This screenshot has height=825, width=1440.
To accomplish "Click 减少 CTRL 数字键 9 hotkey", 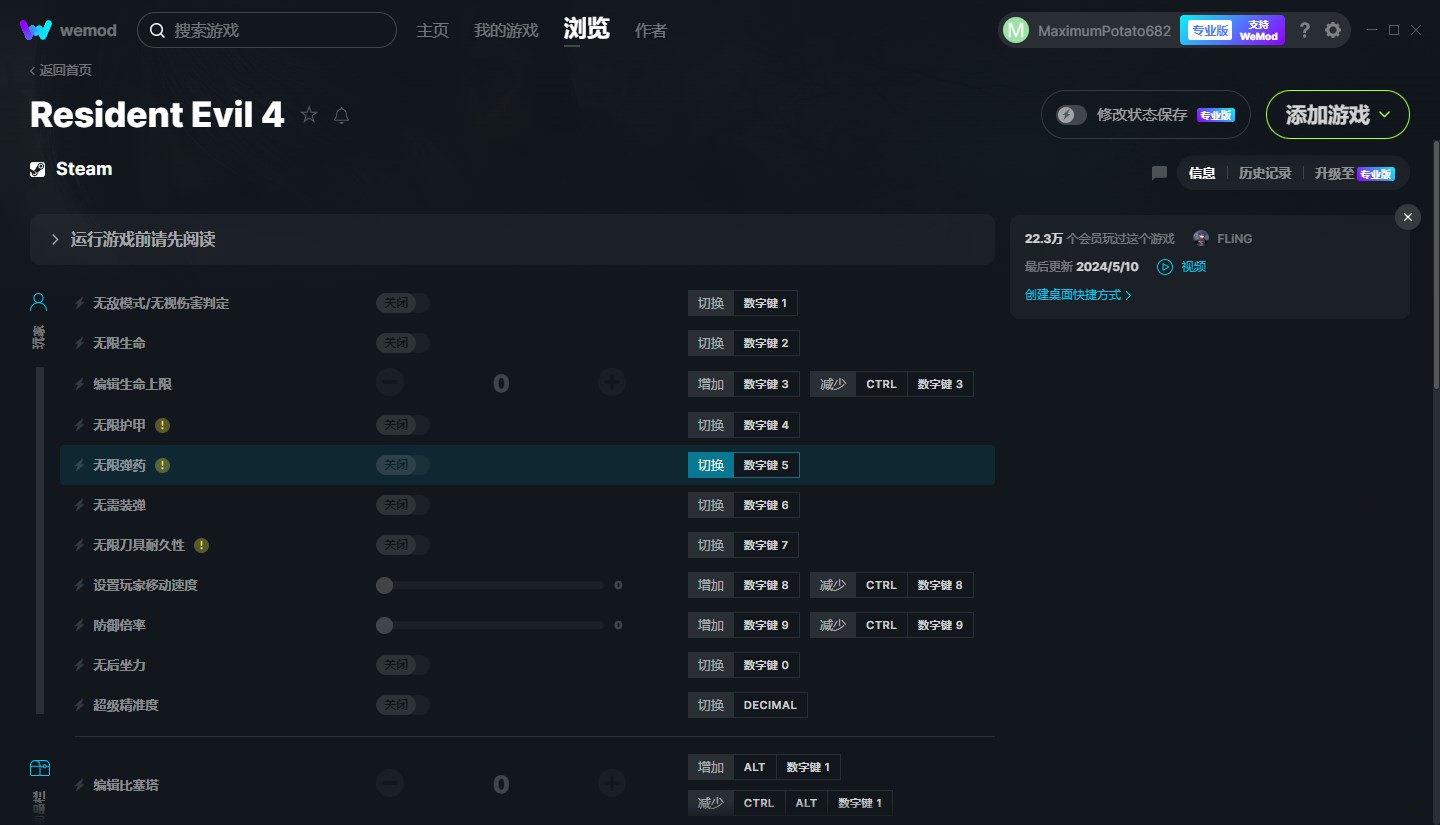I will pos(892,625).
